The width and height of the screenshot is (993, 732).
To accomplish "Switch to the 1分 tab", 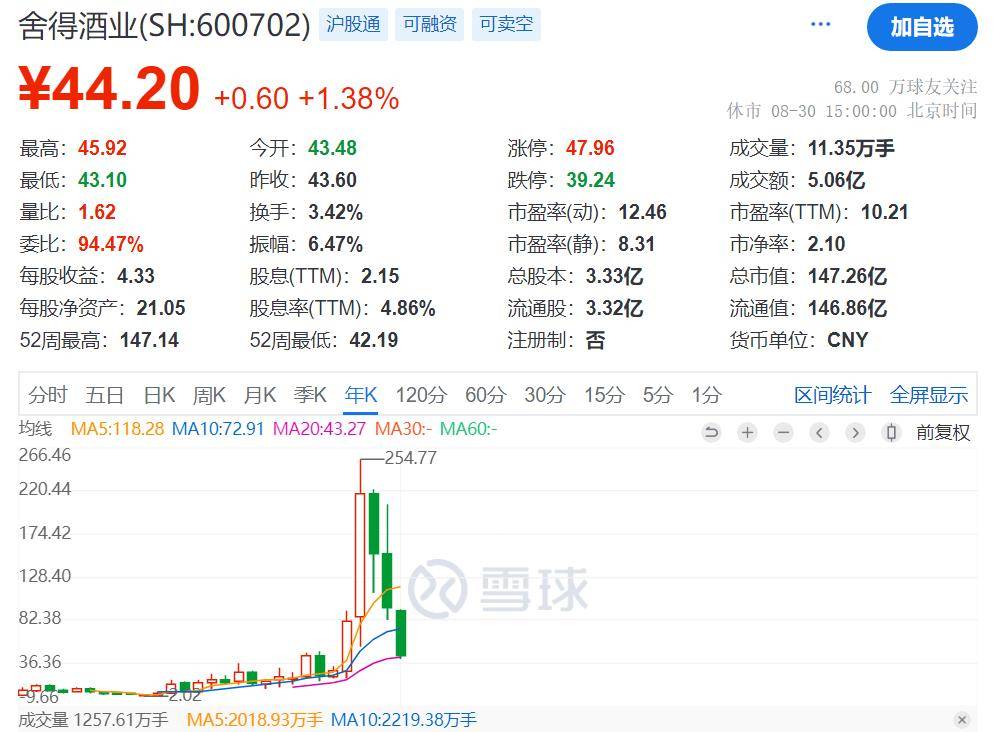I will tap(706, 395).
